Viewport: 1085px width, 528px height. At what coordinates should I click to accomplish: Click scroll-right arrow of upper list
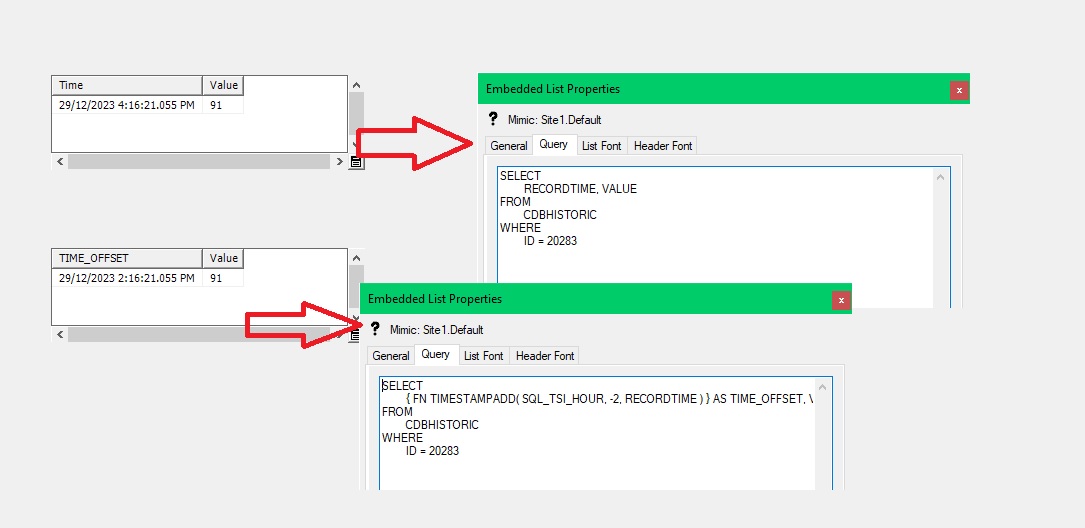[x=339, y=162]
